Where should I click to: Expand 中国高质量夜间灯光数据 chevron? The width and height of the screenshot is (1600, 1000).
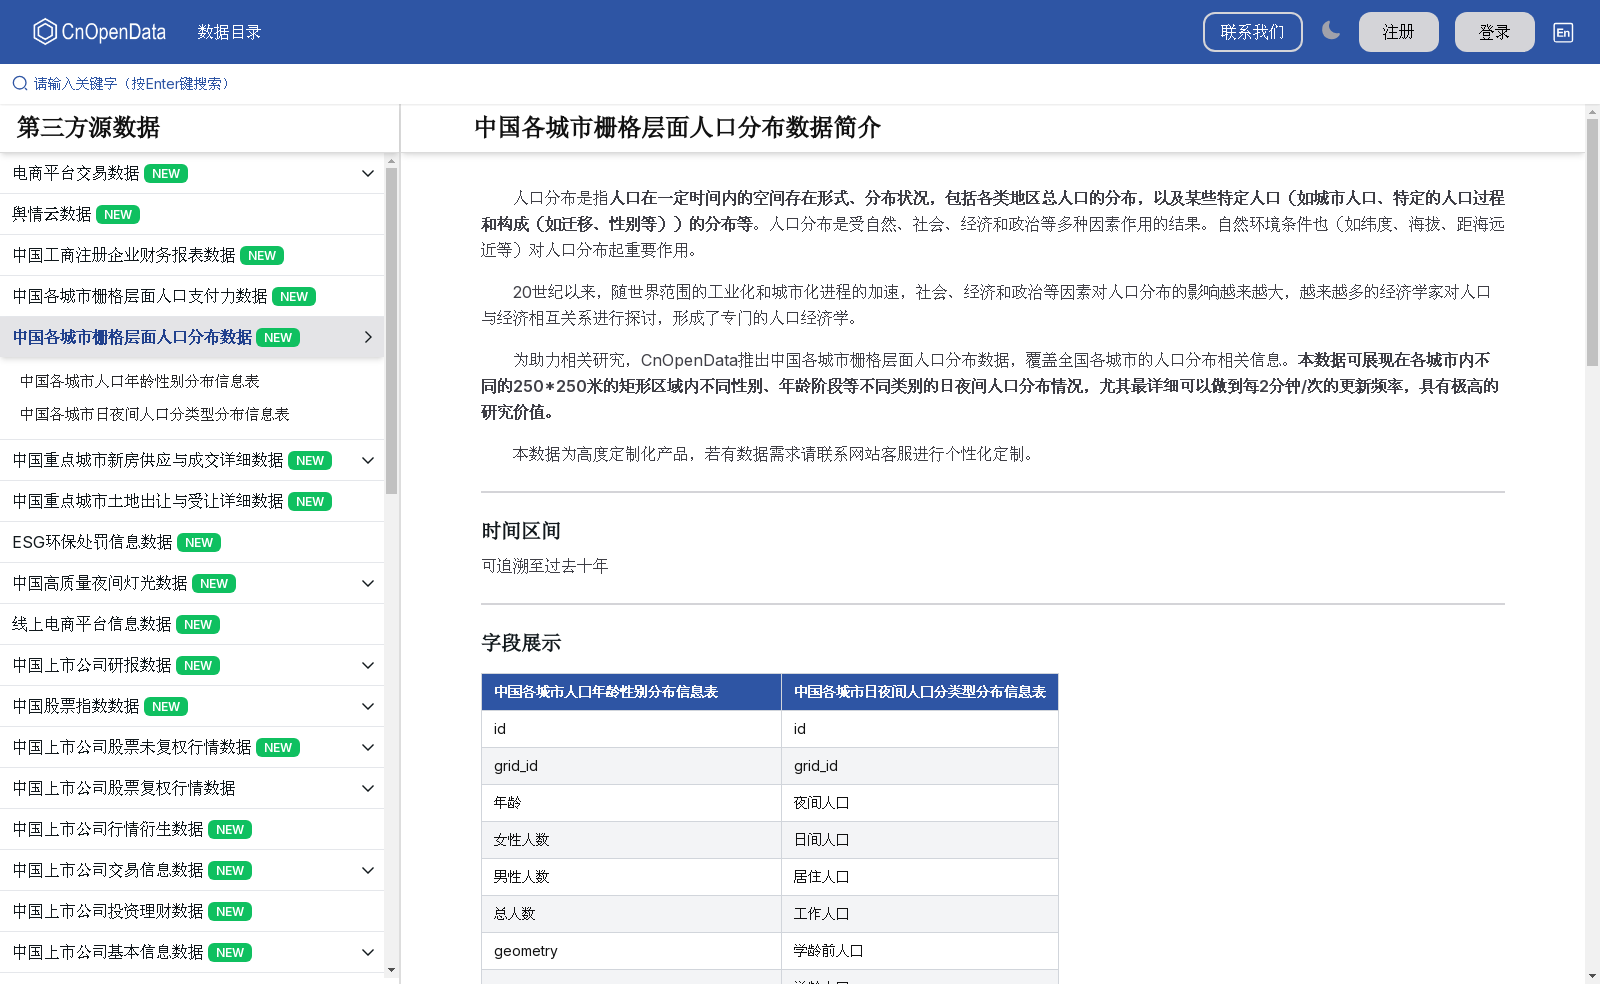[x=367, y=583]
